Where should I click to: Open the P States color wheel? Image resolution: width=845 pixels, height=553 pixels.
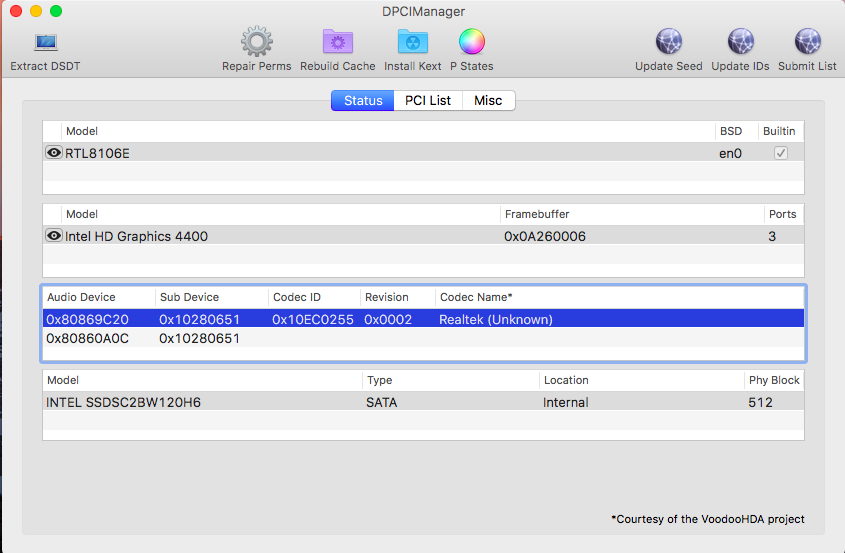471,42
